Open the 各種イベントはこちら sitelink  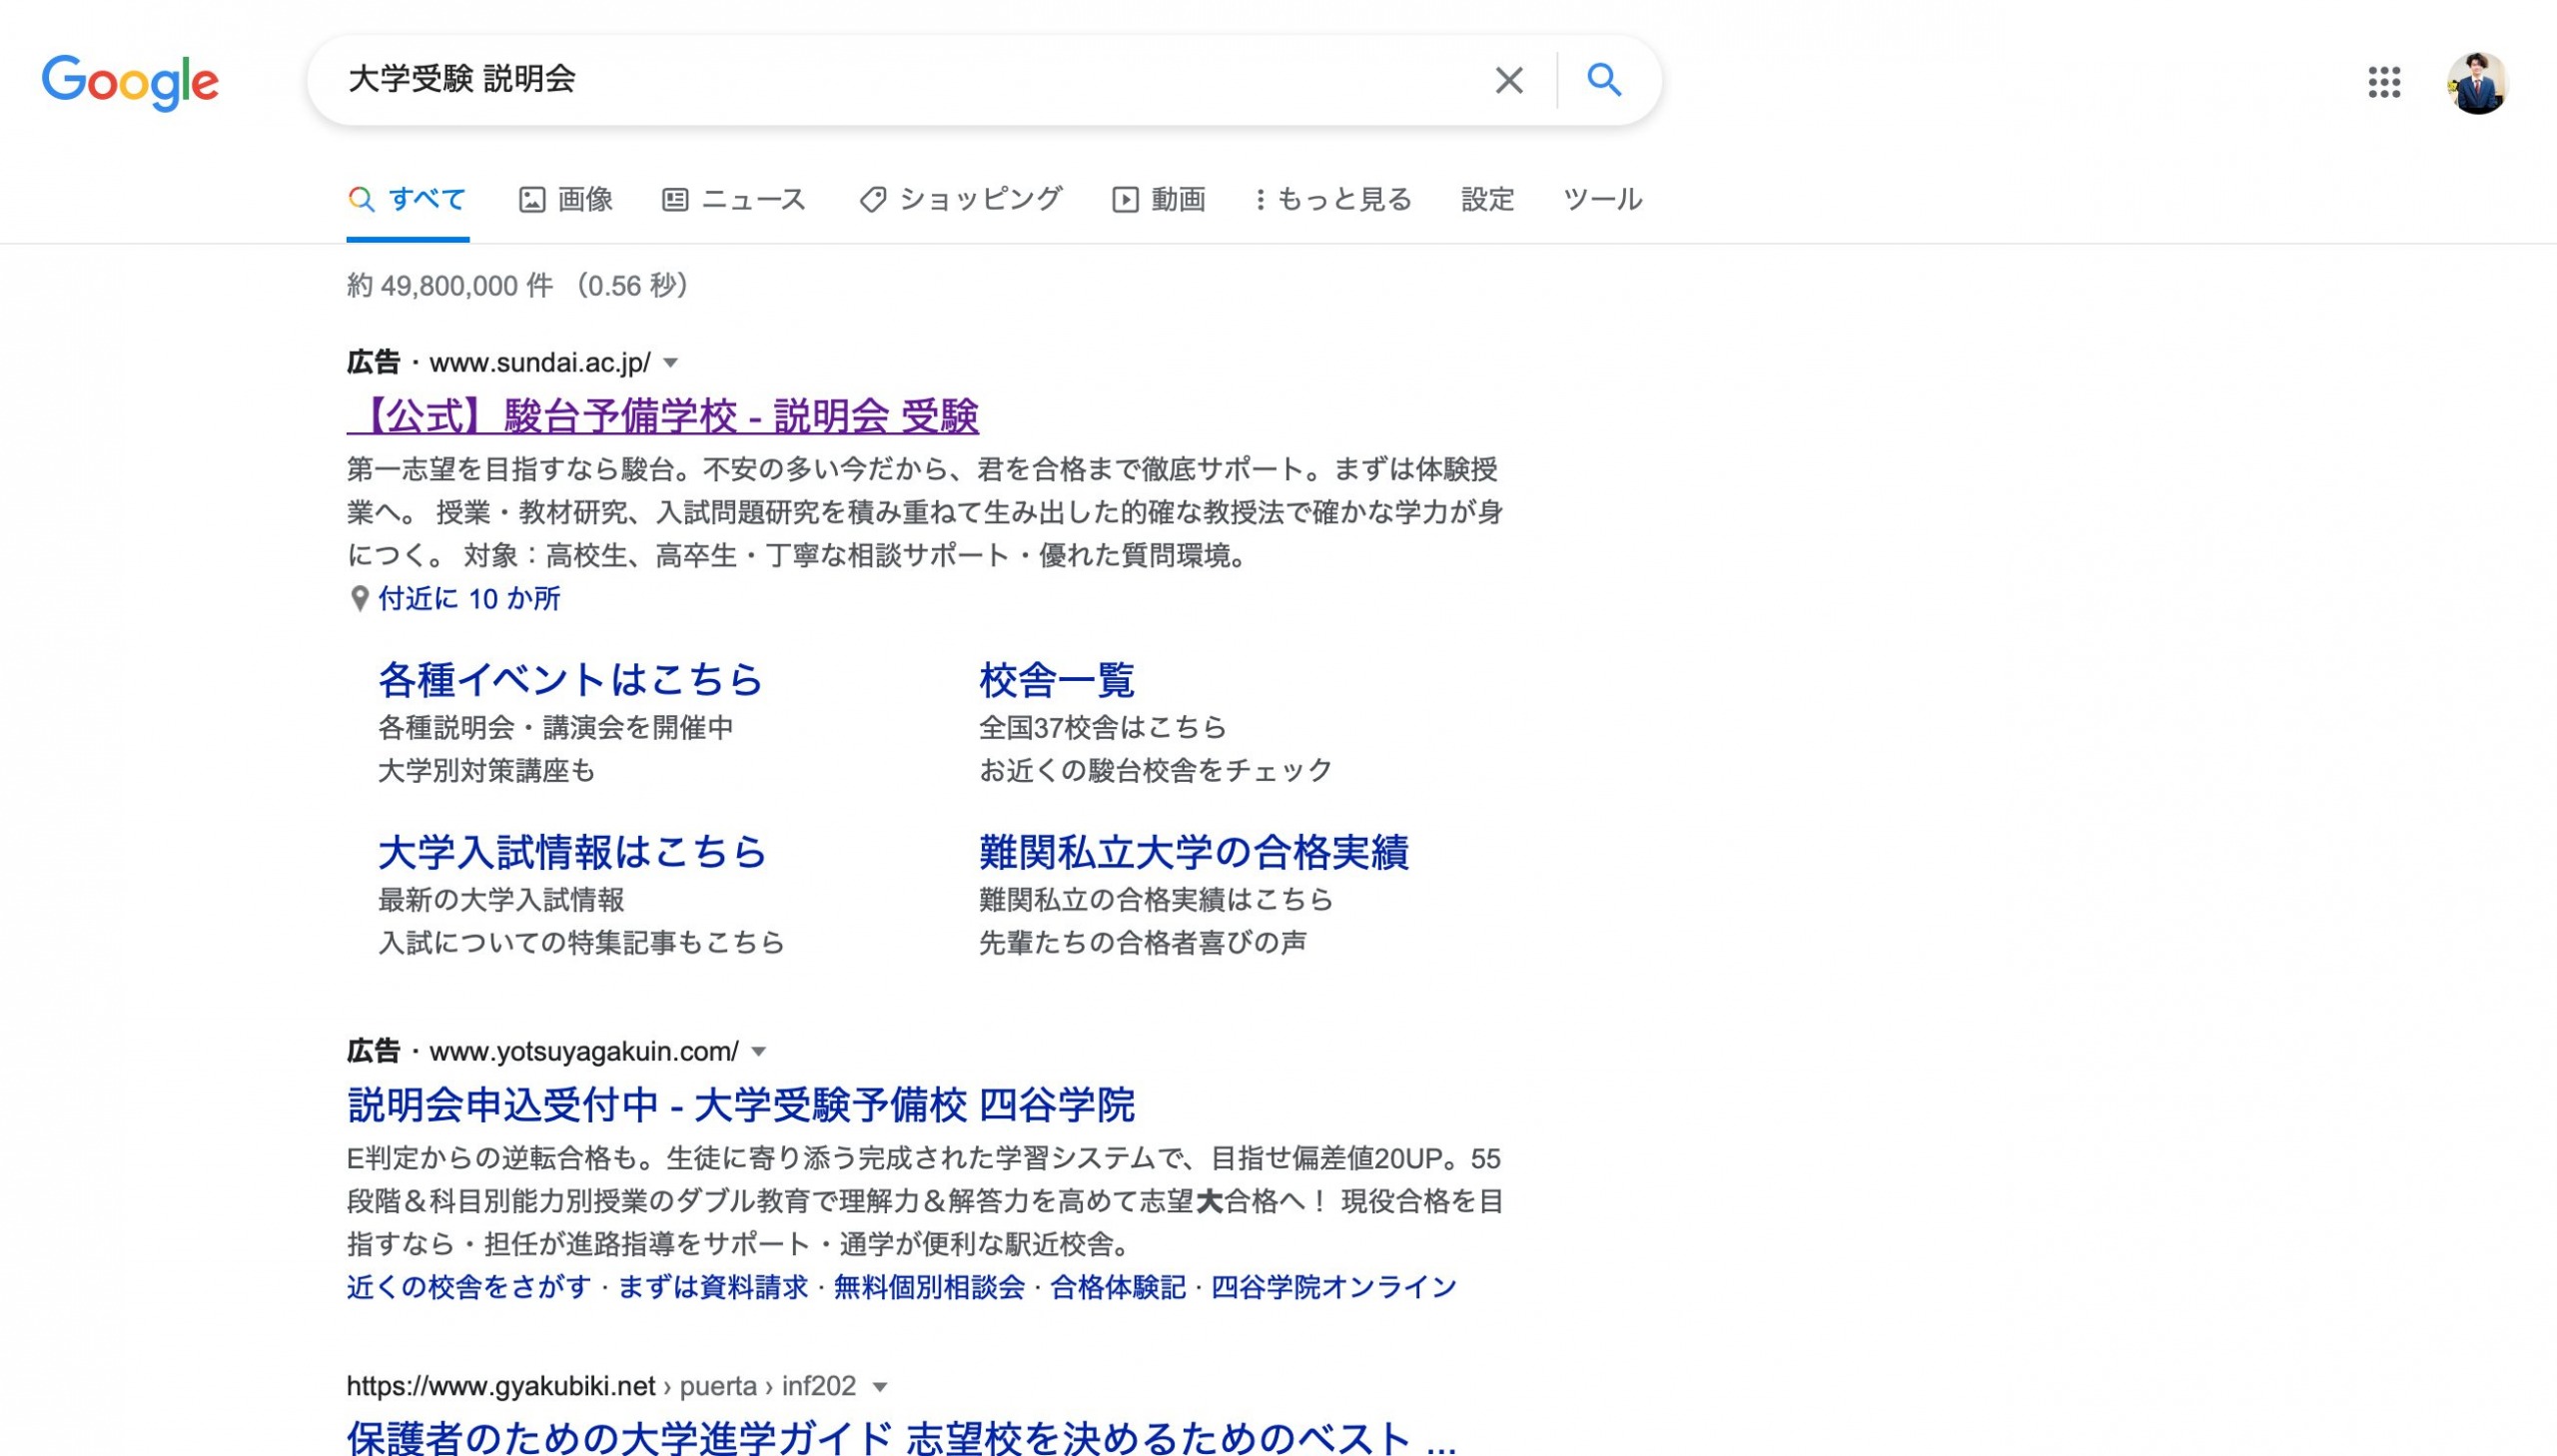(x=570, y=680)
